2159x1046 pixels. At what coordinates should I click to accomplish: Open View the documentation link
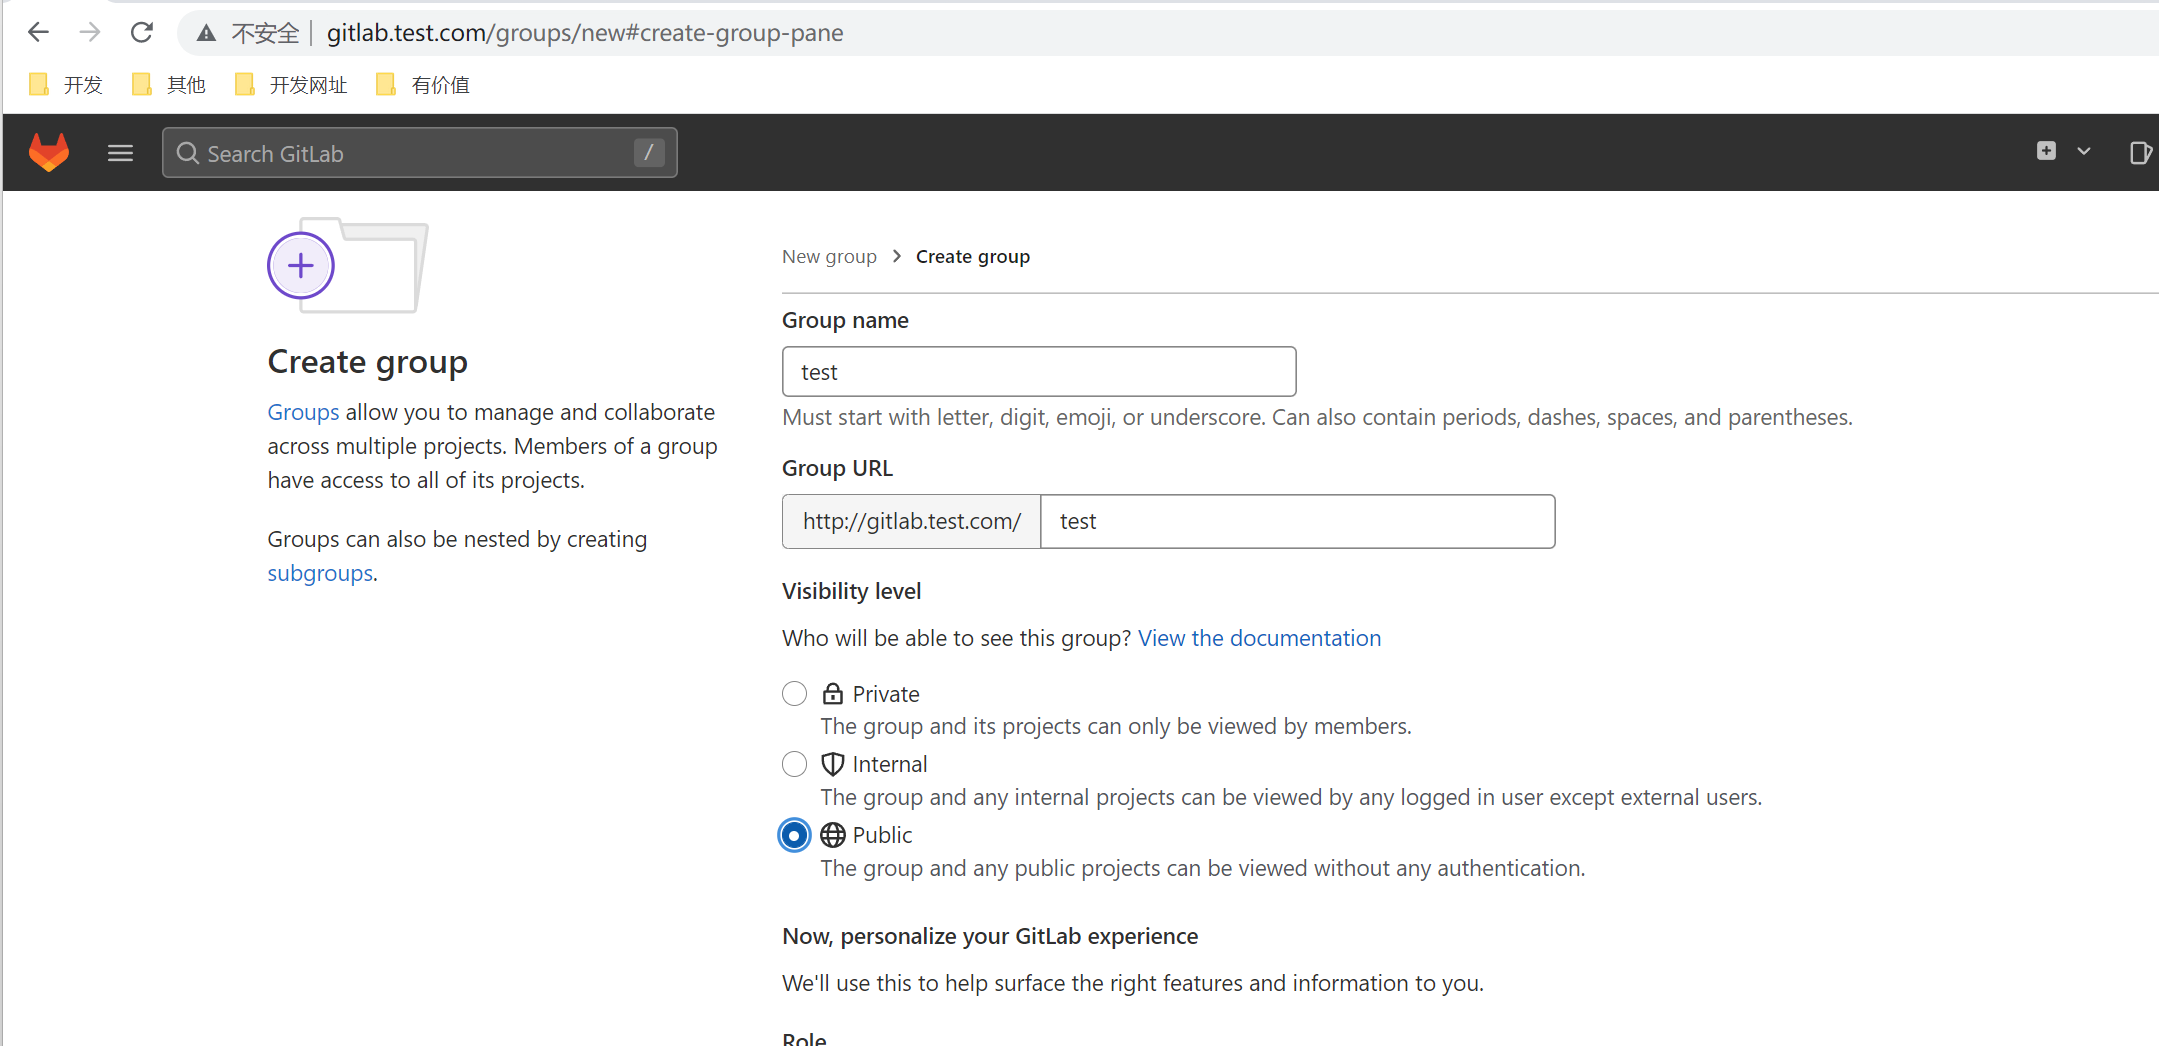click(1259, 638)
